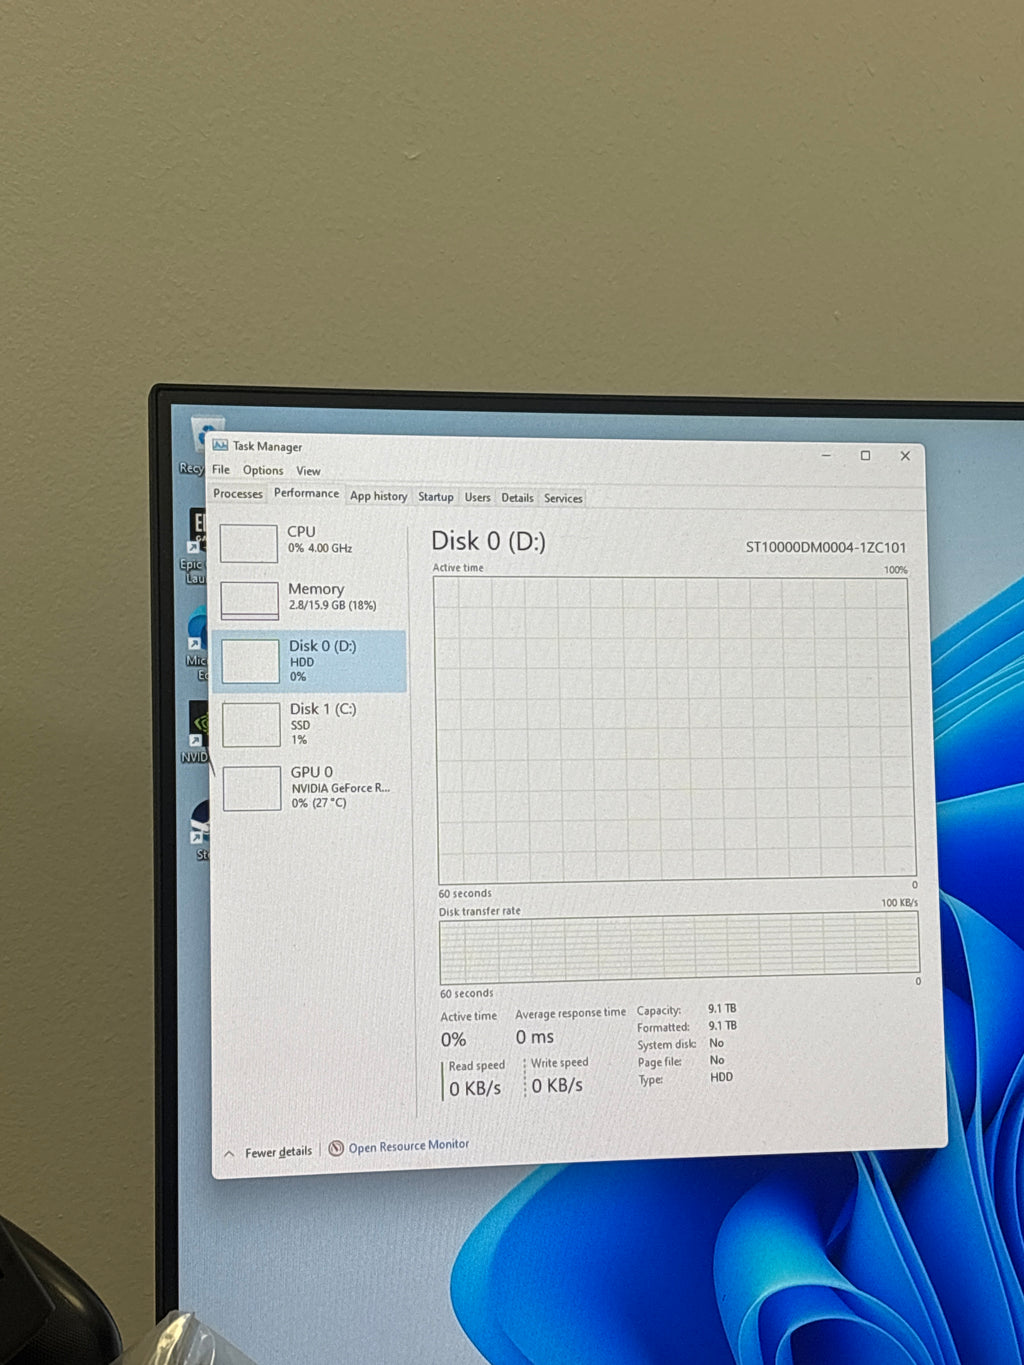Select the Performance tab
This screenshot has height=1365, width=1024.
tap(306, 493)
